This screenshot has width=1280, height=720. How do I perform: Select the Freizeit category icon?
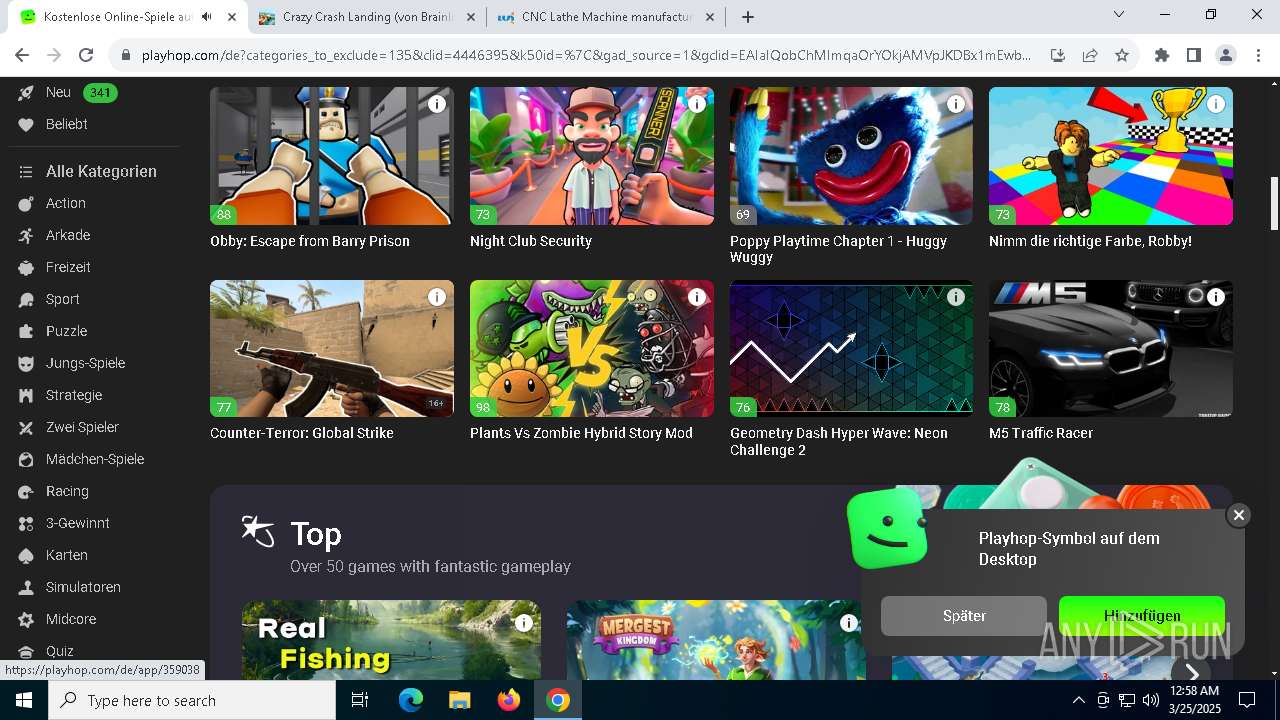pyautogui.click(x=26, y=267)
